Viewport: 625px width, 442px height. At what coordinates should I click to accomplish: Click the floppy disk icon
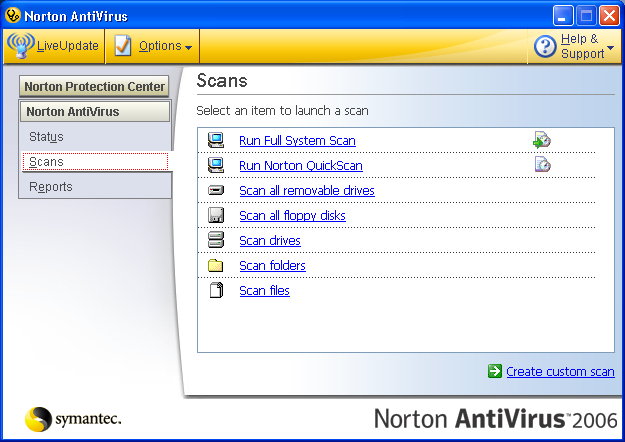(216, 215)
